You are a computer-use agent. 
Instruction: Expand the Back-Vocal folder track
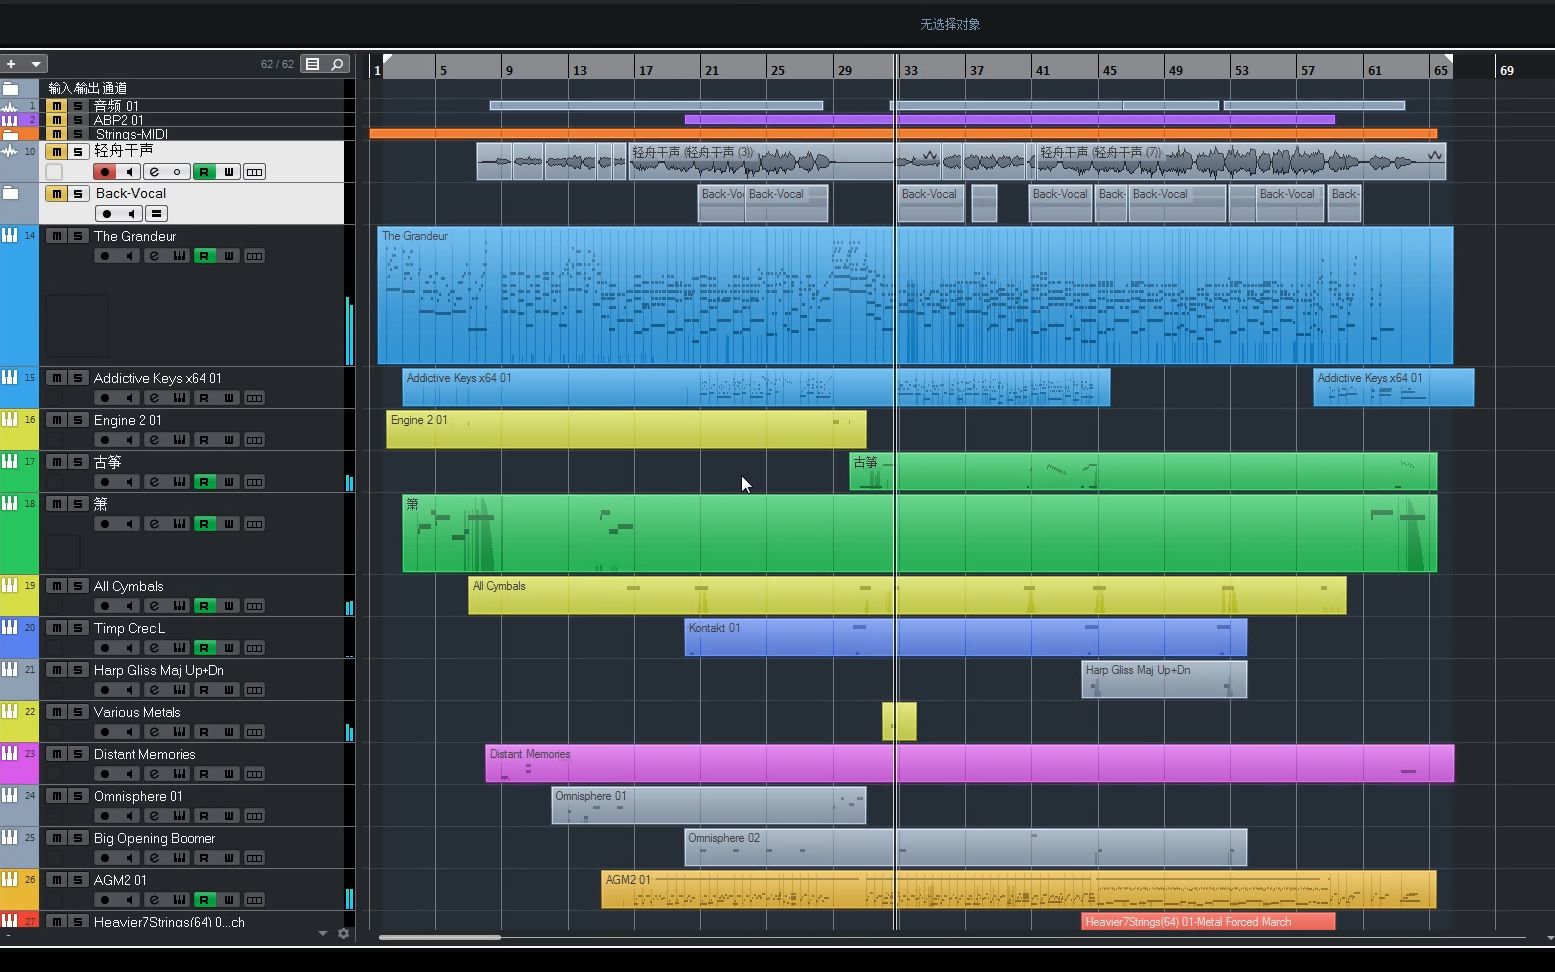click(11, 193)
